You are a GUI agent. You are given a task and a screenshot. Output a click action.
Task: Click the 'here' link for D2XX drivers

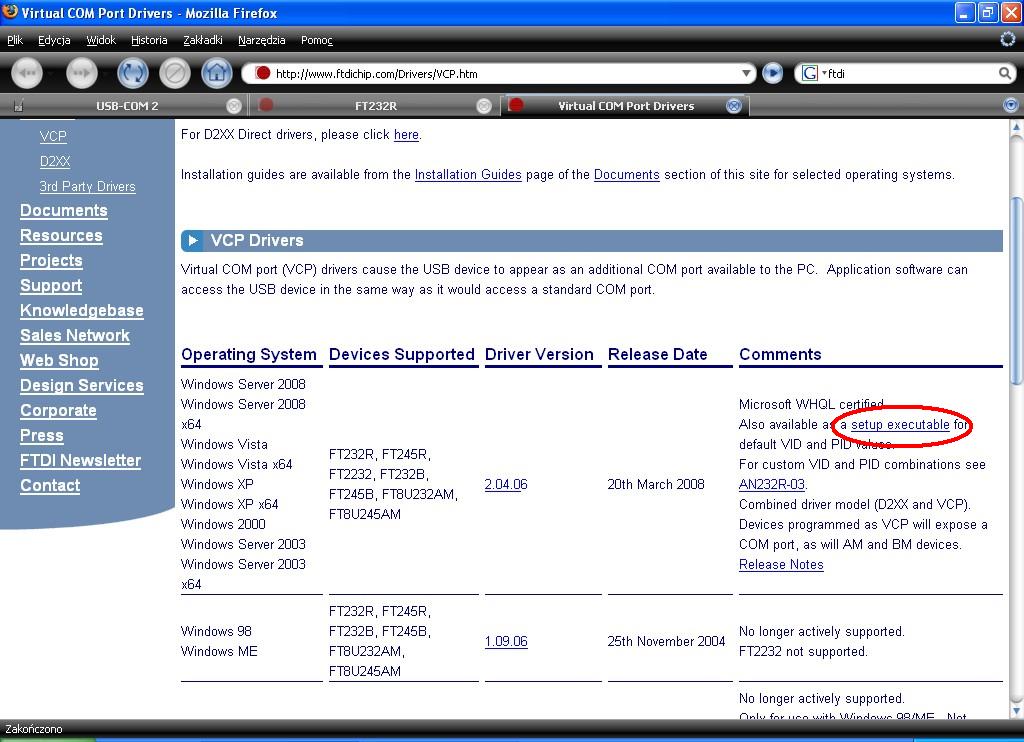pyautogui.click(x=406, y=135)
